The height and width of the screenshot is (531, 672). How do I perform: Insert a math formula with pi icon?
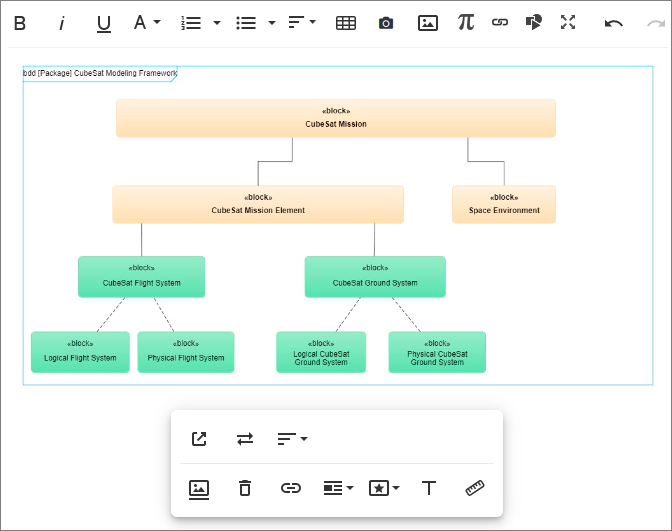click(466, 22)
